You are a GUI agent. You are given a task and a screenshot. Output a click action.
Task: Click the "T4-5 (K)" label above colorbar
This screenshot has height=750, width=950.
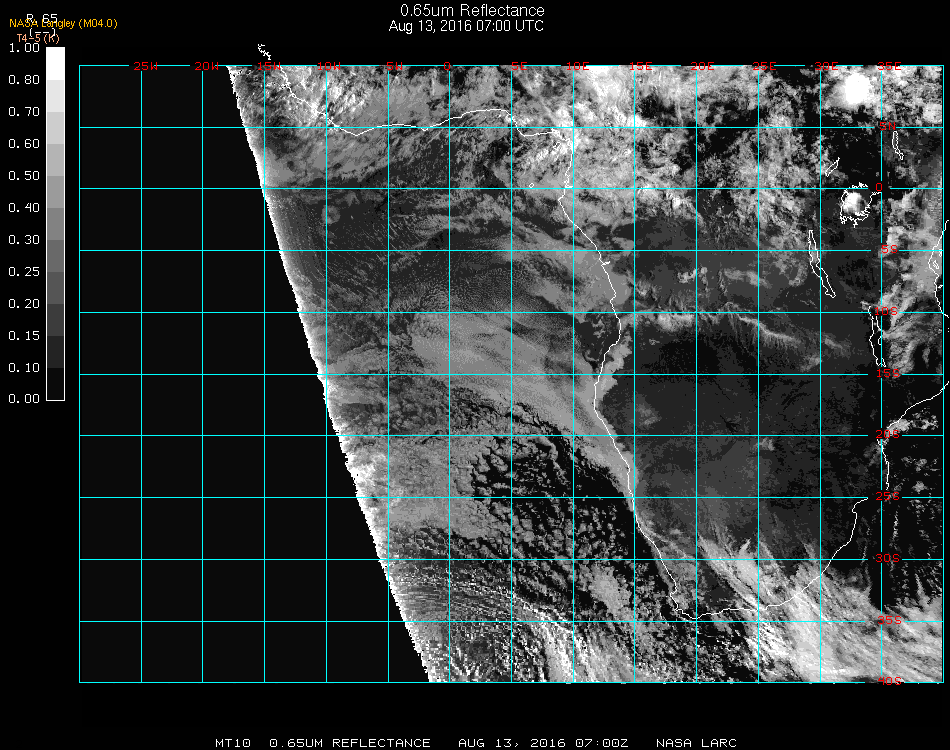pyautogui.click(x=38, y=38)
